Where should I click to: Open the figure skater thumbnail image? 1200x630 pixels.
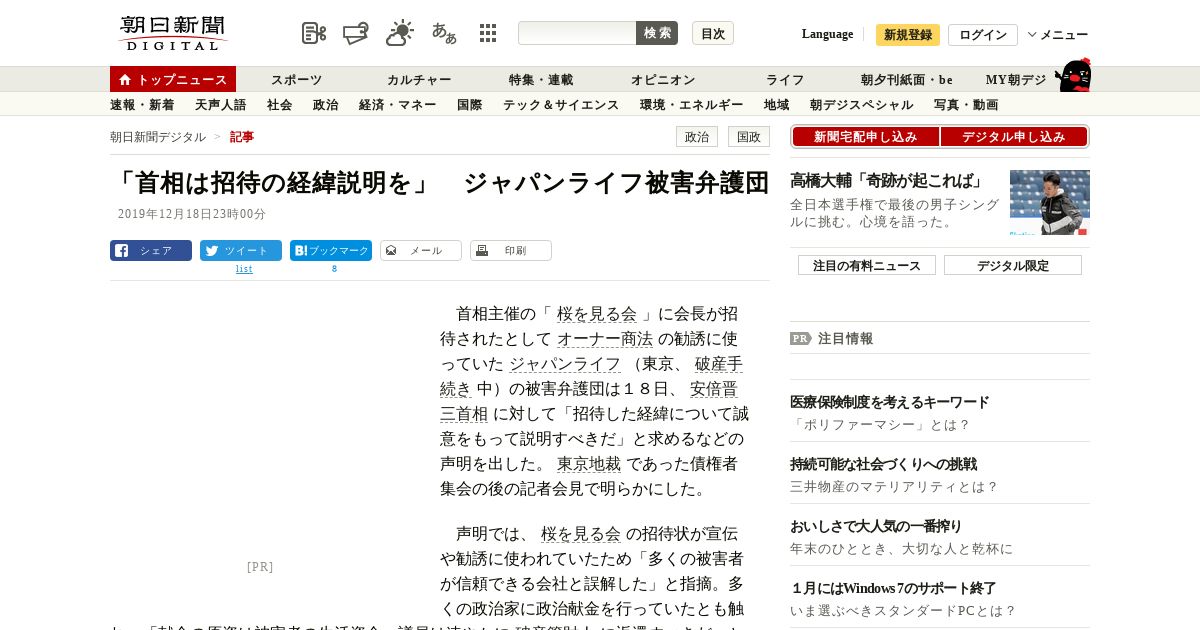coord(1050,202)
